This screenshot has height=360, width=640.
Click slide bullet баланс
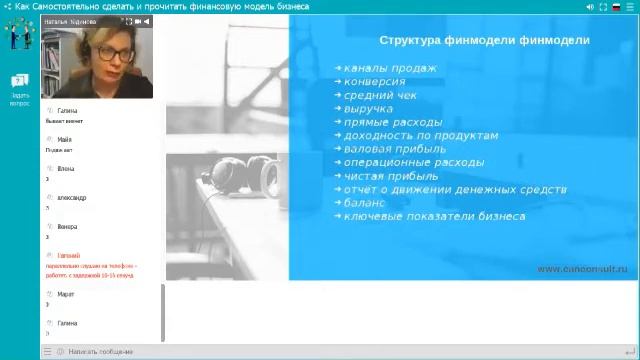pos(364,203)
